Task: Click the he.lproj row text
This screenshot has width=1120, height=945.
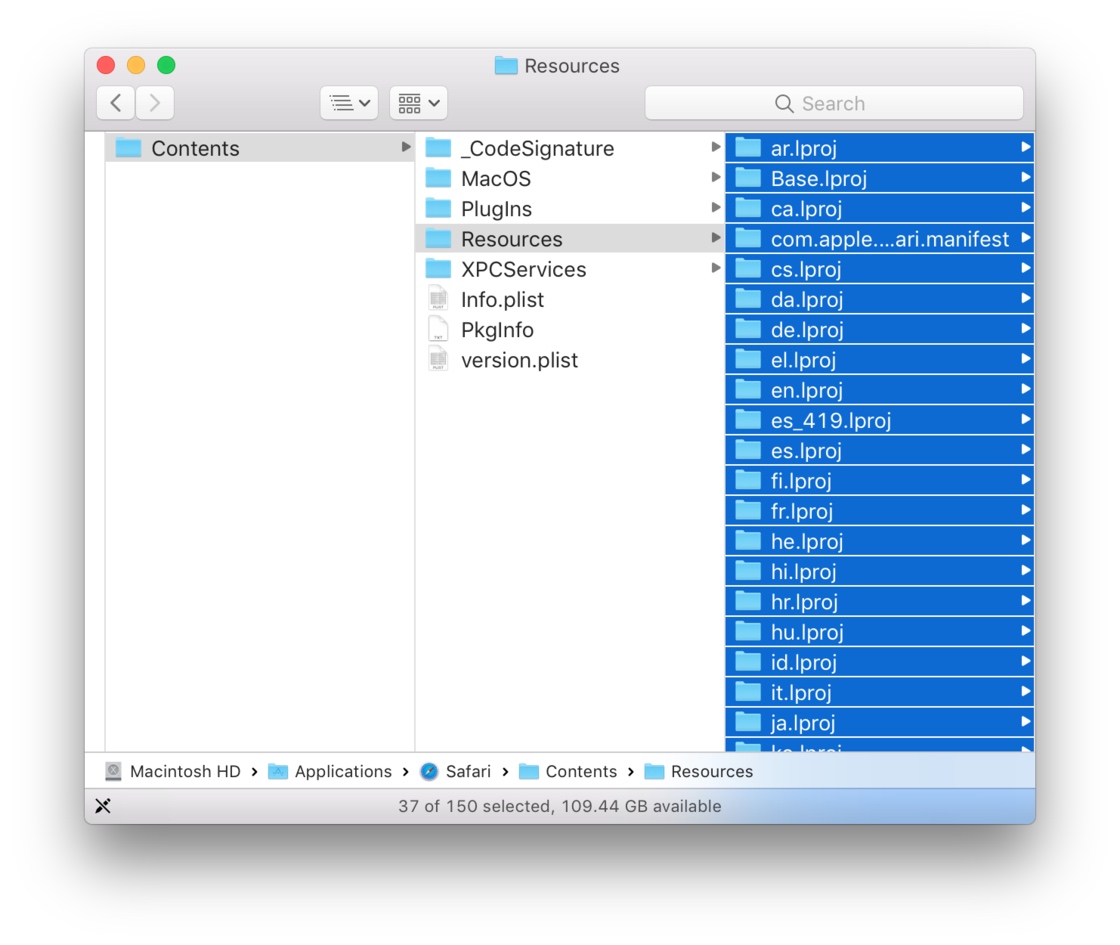Action: coord(806,541)
